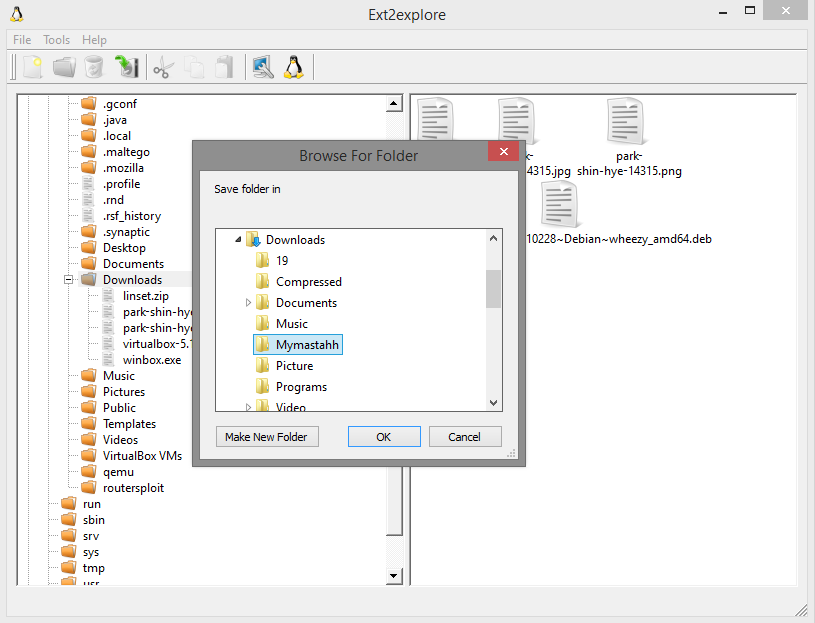Click the save-to-disk green arrow icon
This screenshot has height=623, width=815.
(x=126, y=67)
